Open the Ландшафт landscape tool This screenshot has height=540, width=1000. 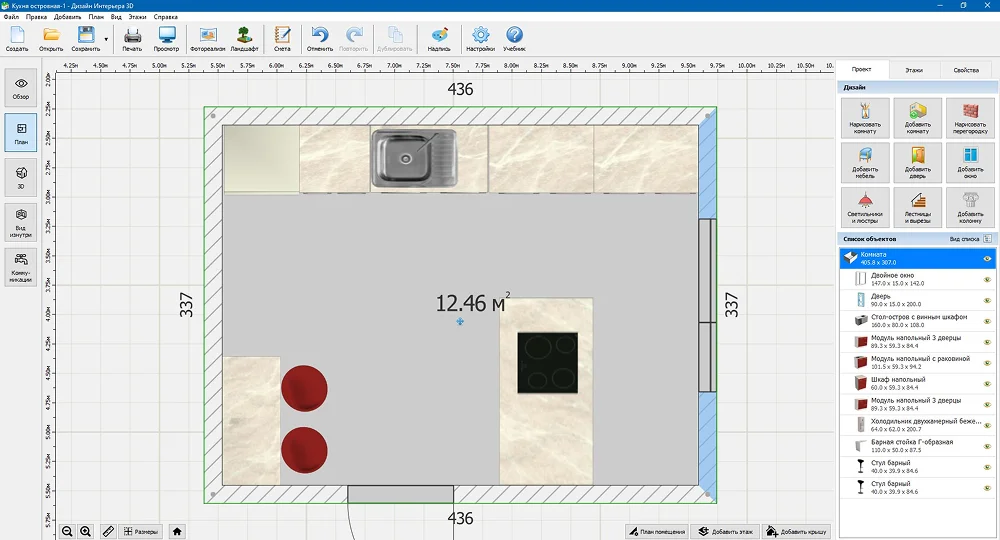[244, 39]
